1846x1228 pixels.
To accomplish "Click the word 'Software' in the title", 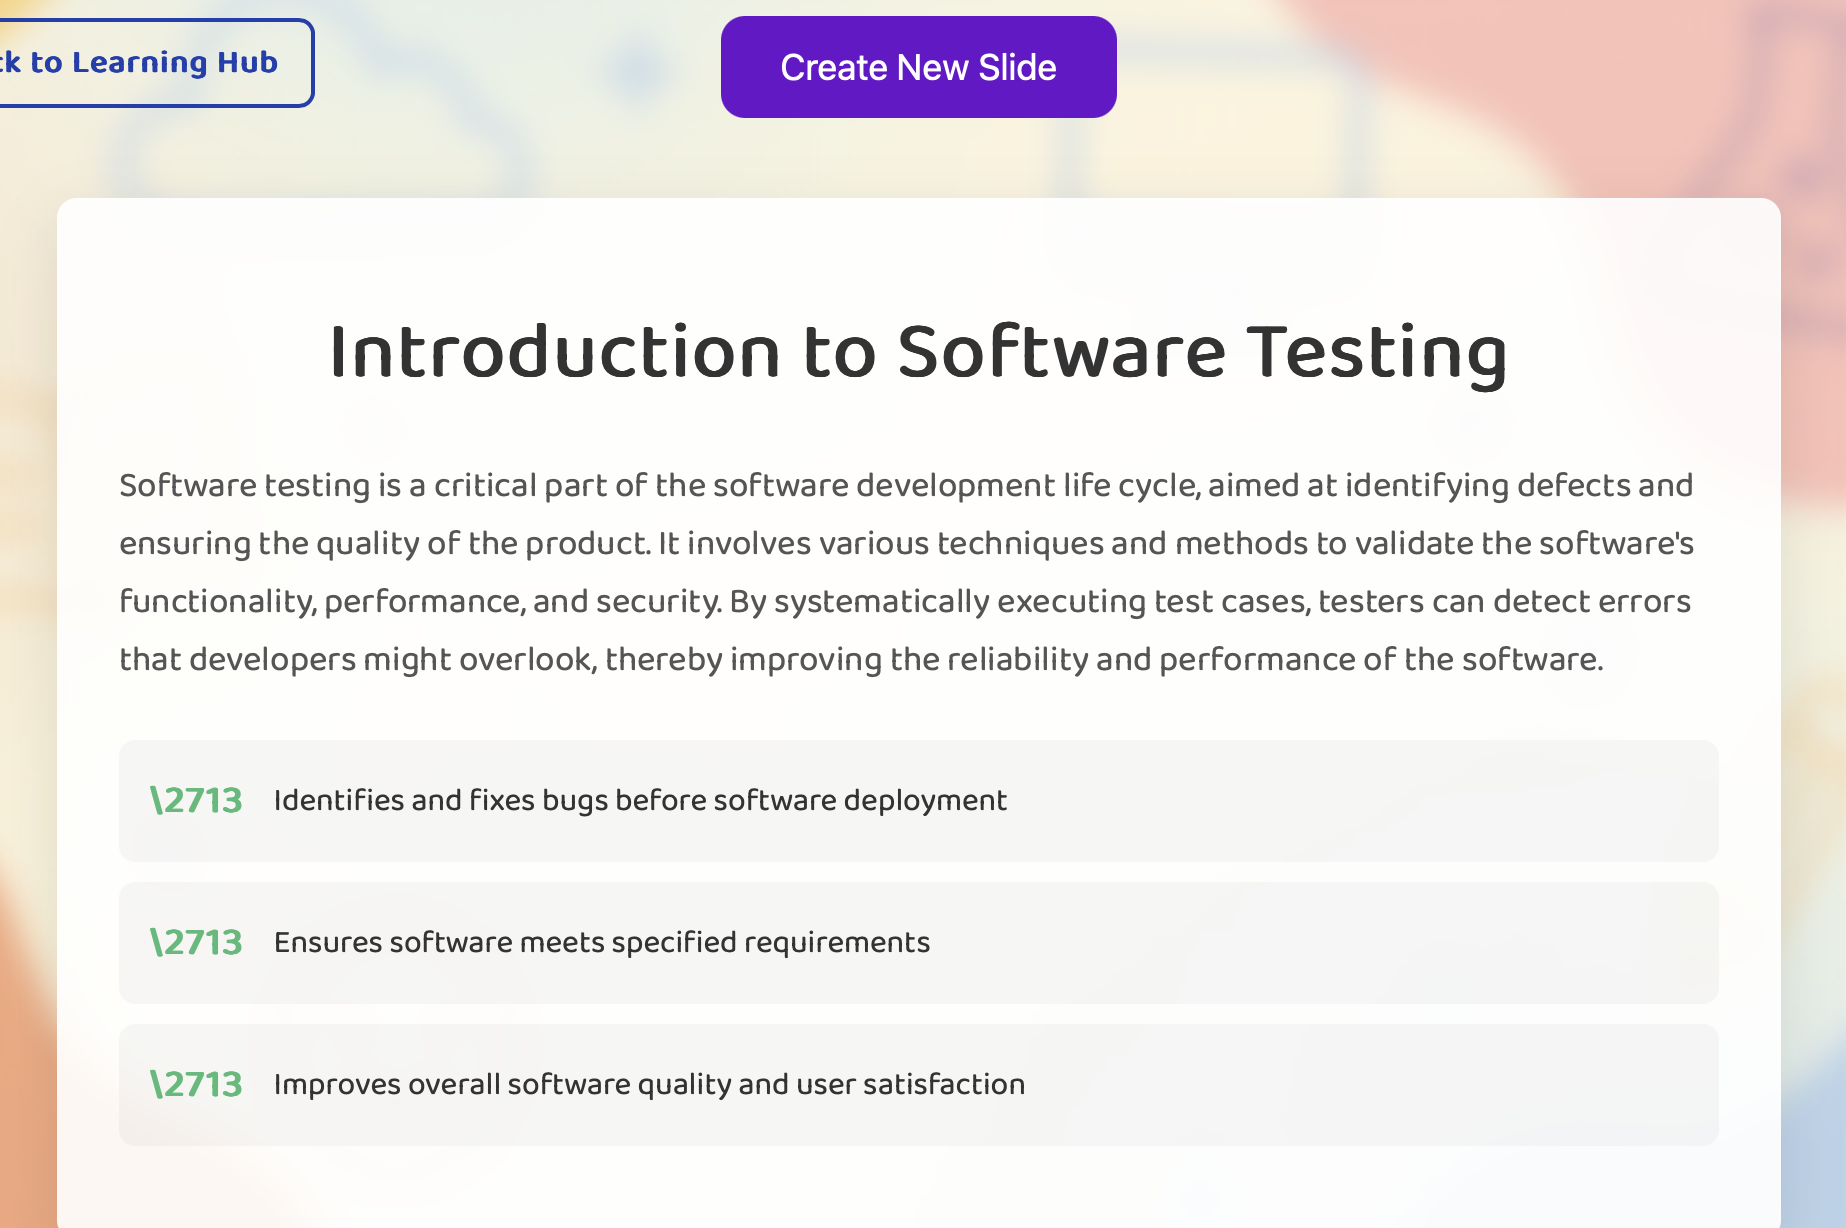I will [1061, 353].
